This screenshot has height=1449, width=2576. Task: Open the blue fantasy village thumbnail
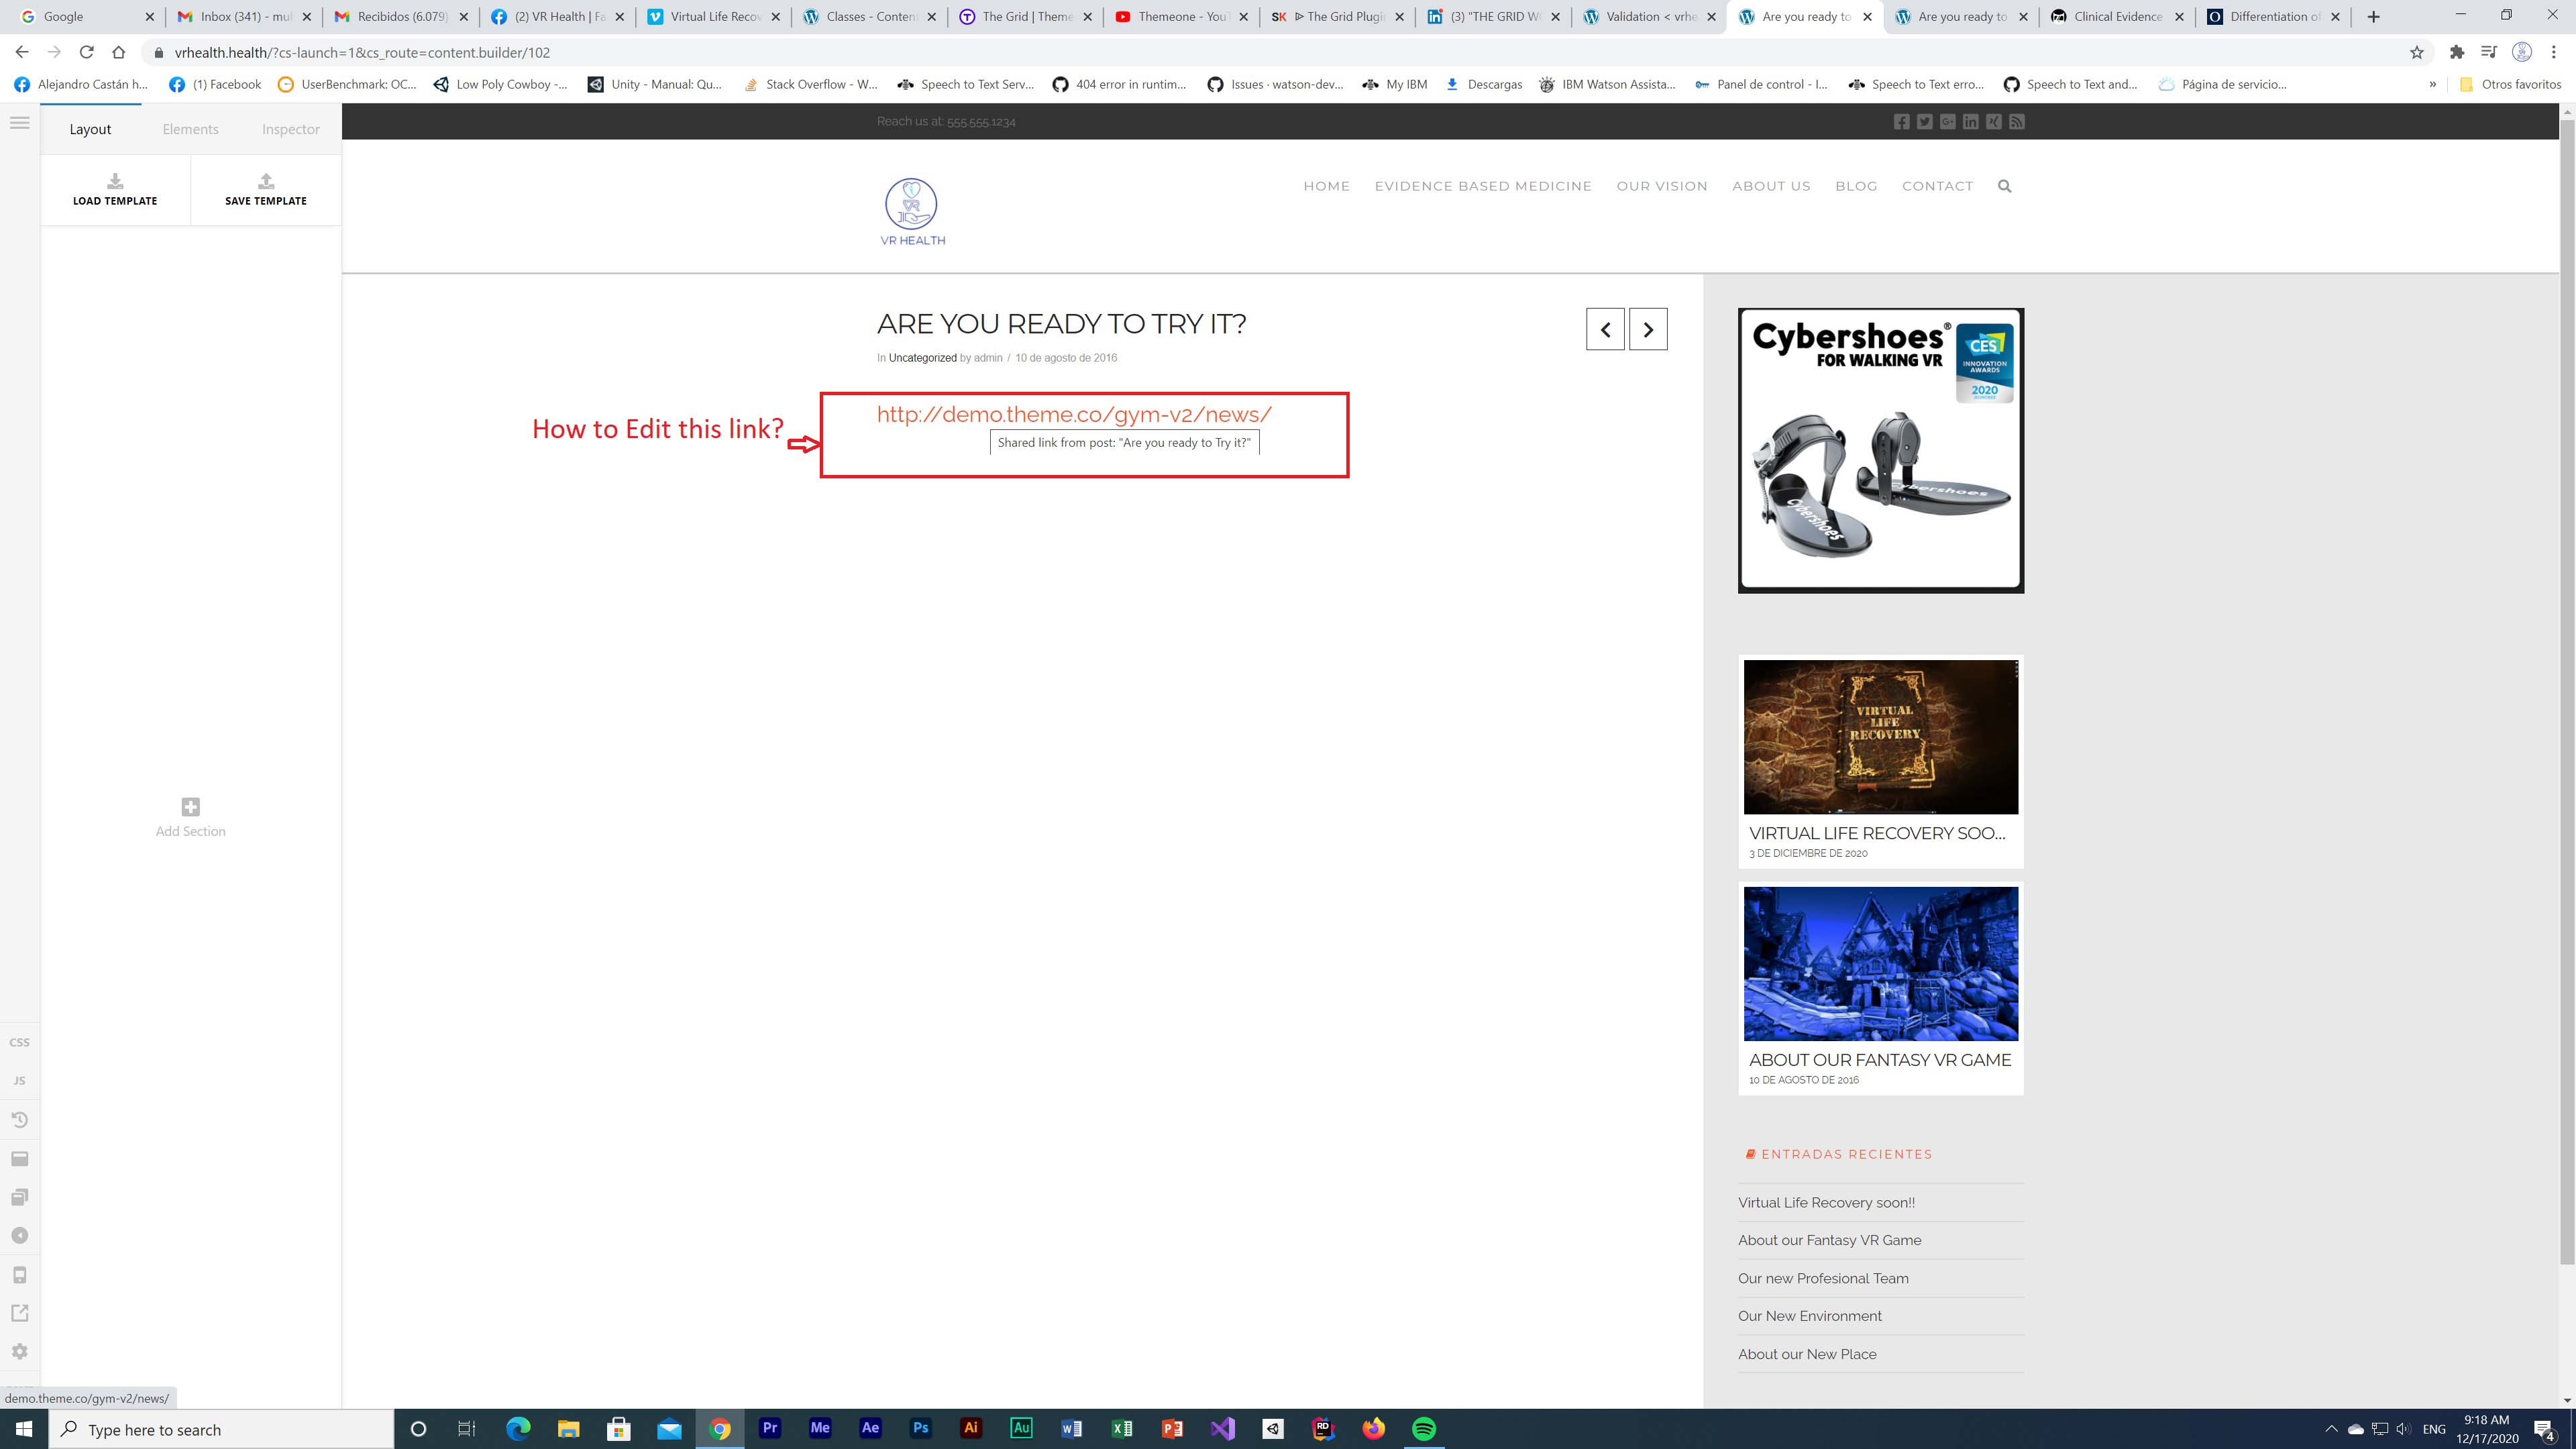(x=1880, y=964)
